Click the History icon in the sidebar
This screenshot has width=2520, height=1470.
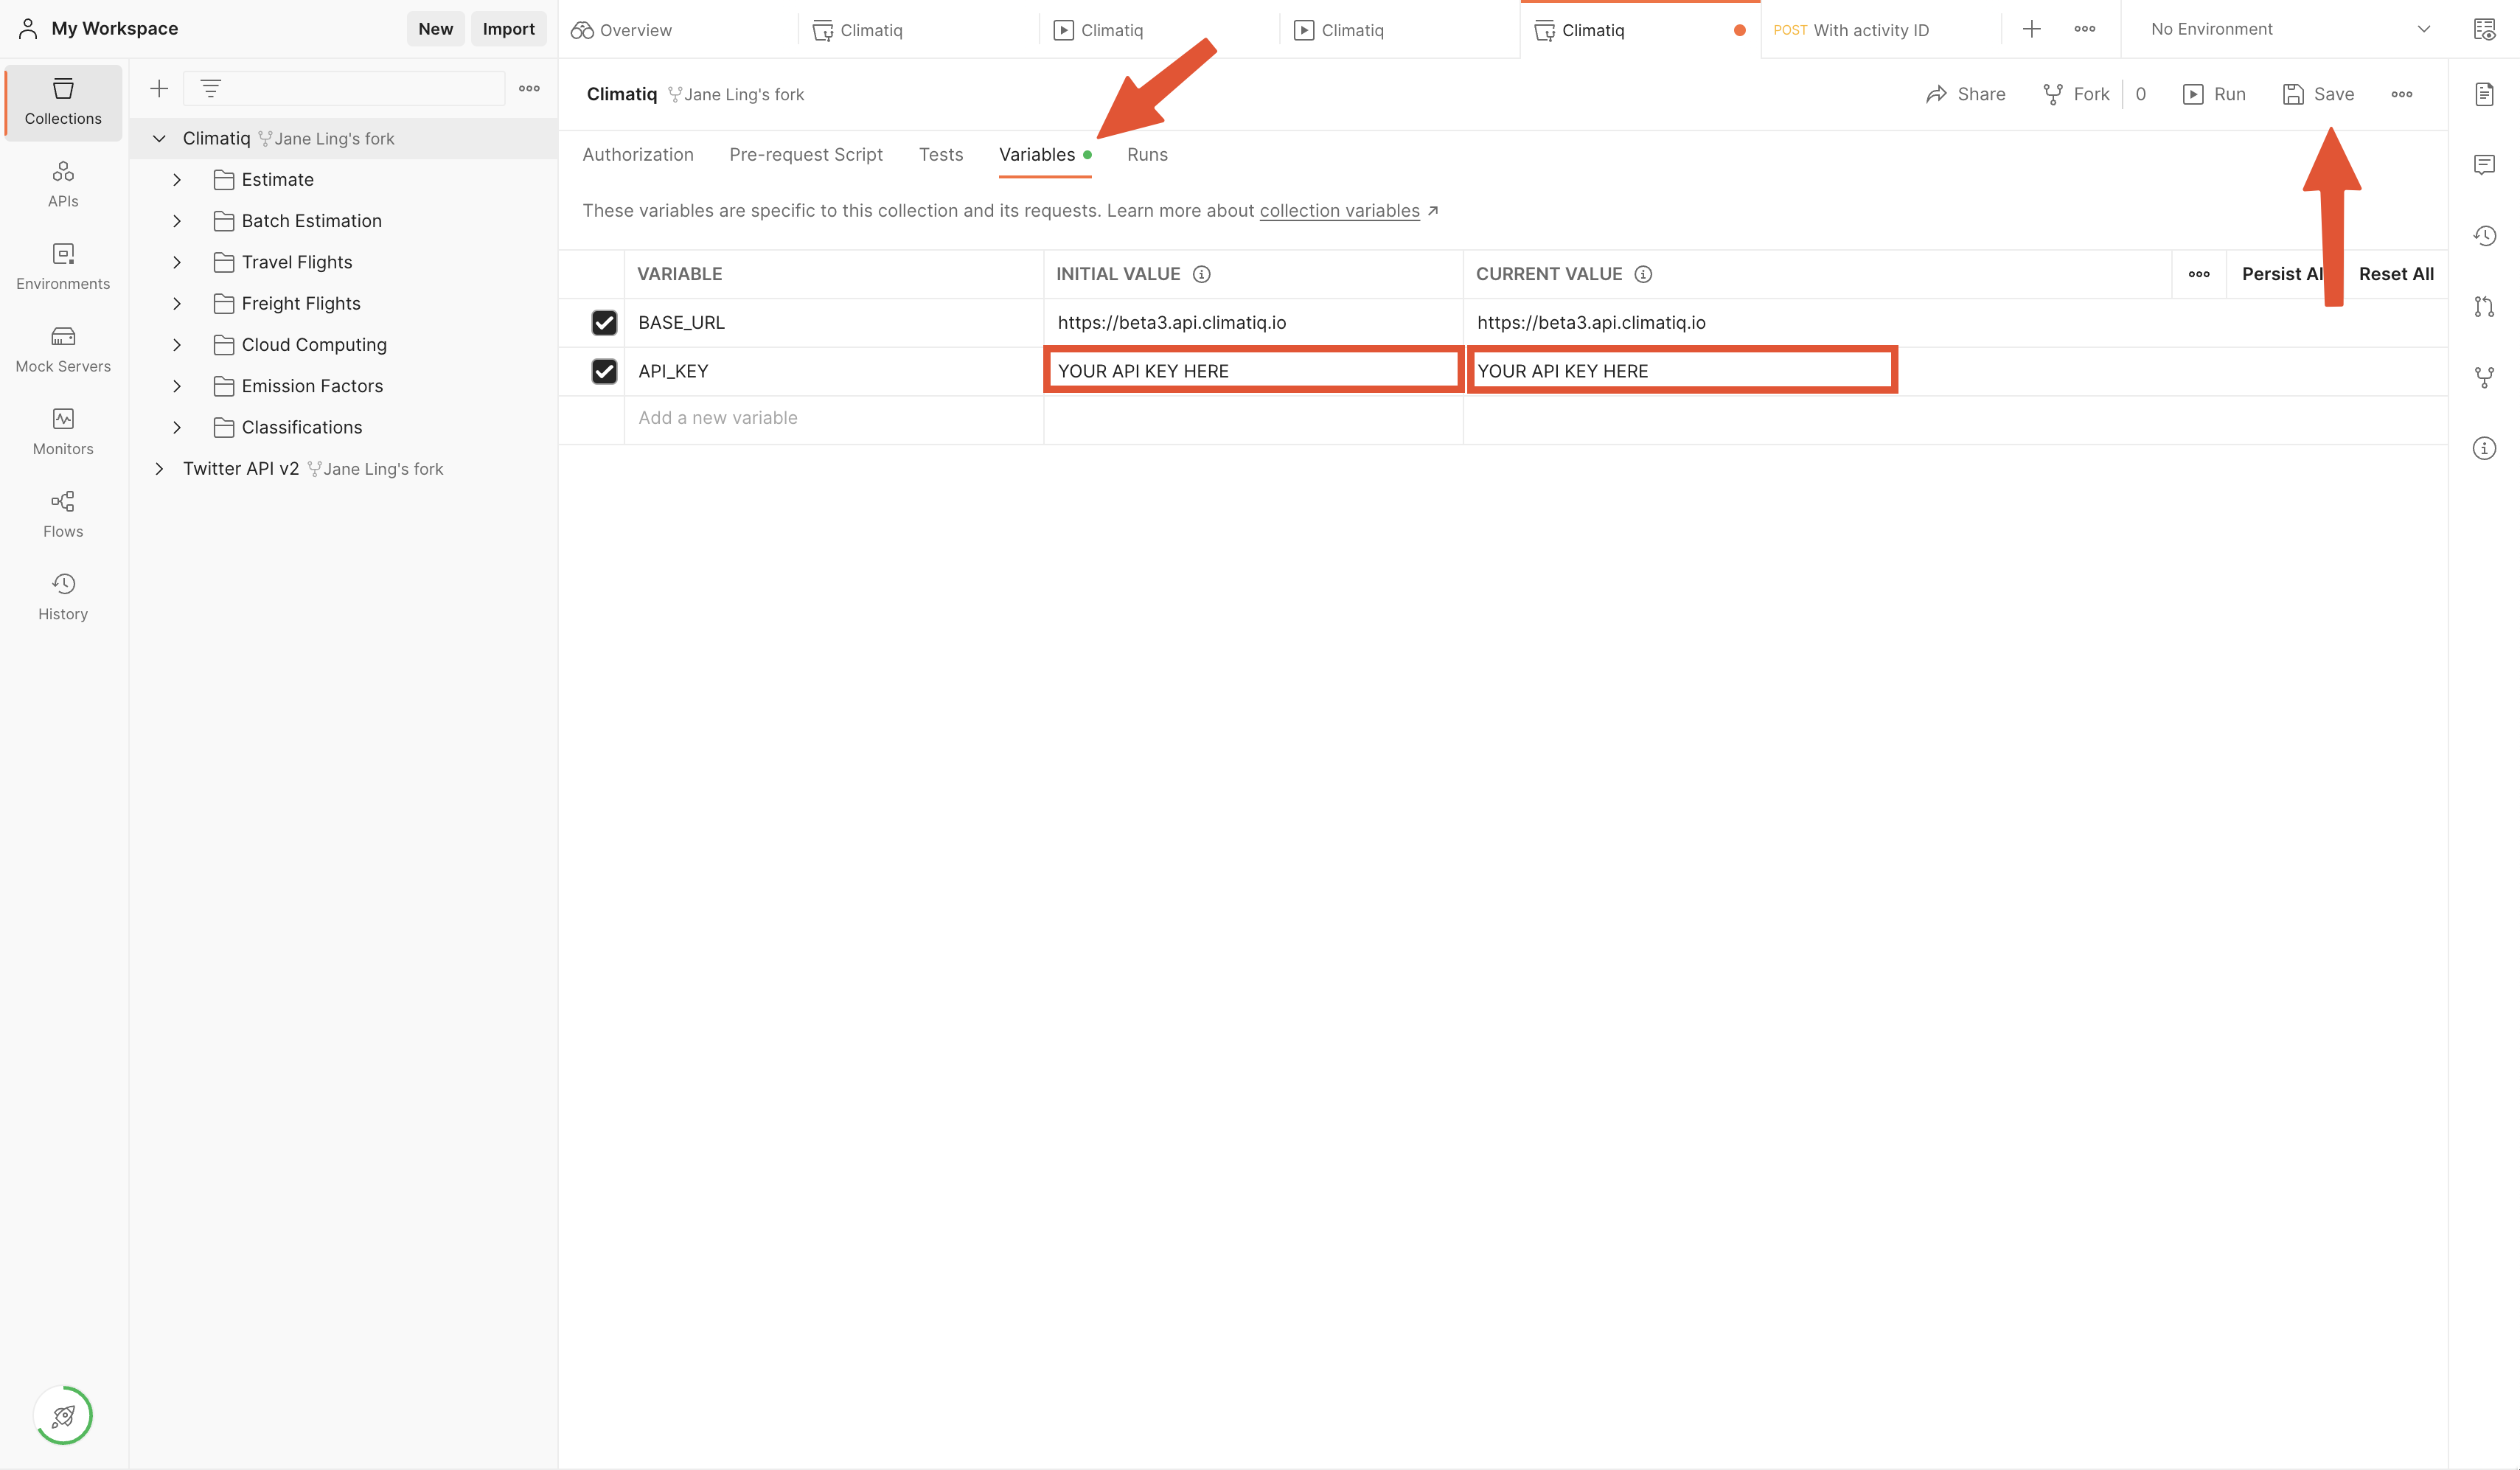(63, 595)
